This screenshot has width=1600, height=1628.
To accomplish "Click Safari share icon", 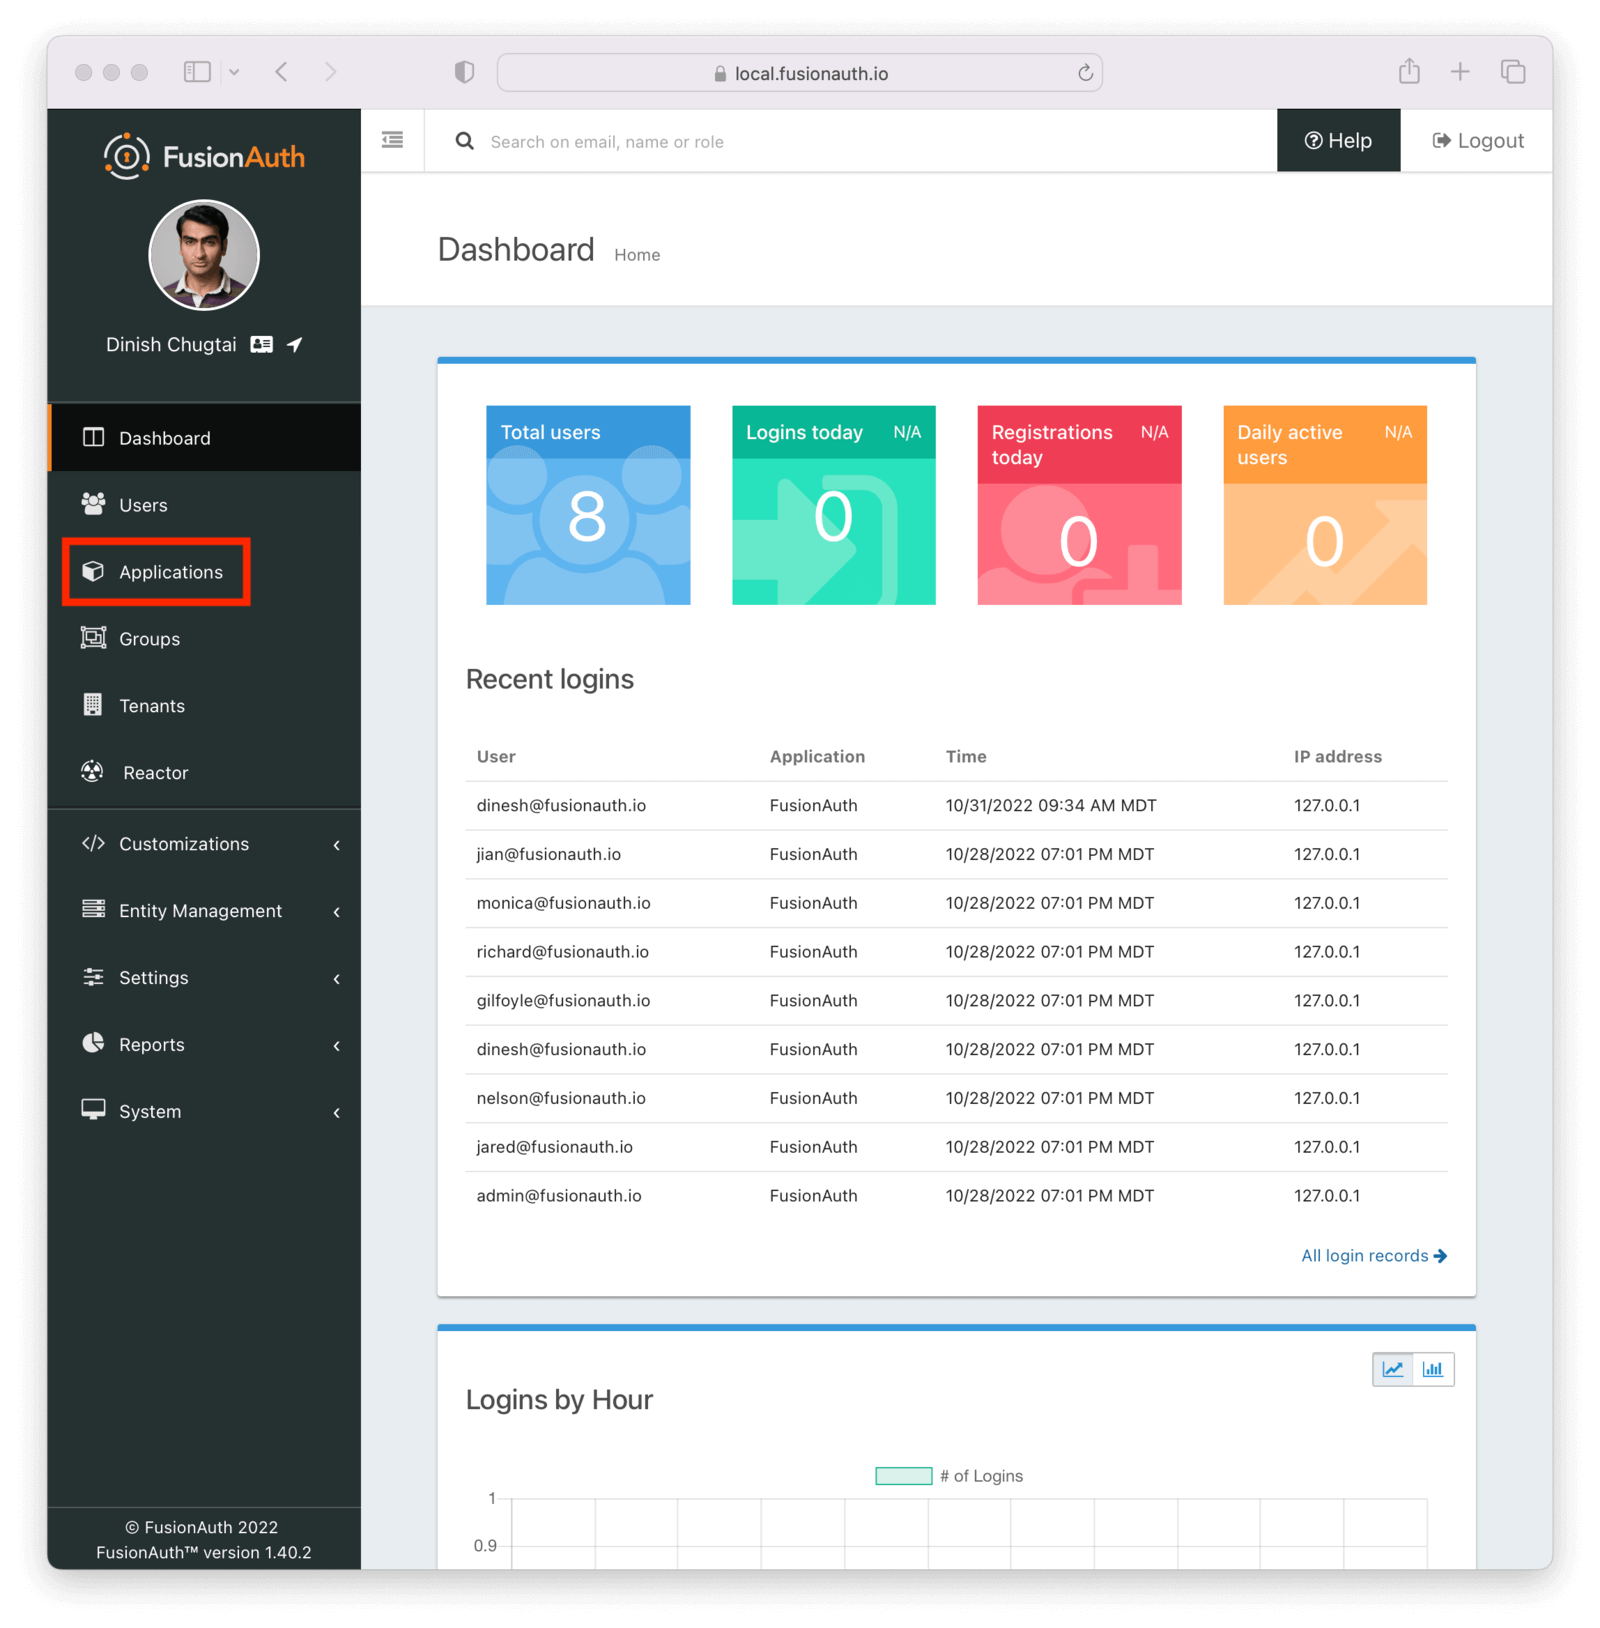I will point(1409,71).
